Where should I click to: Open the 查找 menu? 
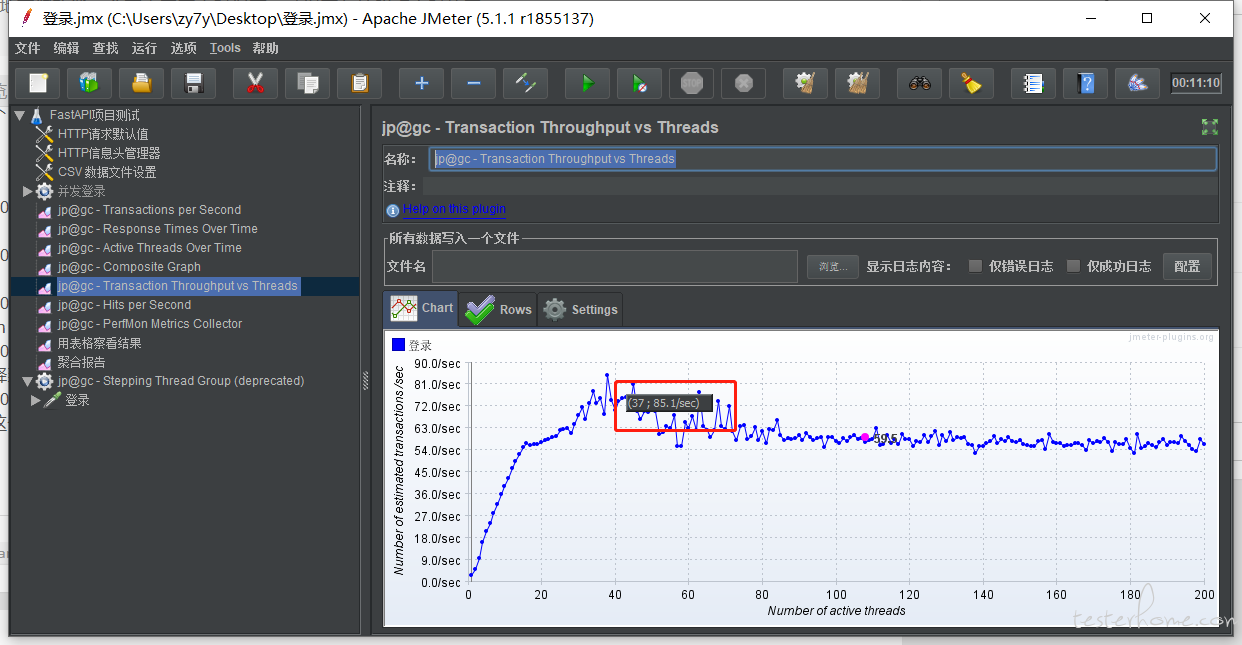coord(105,48)
